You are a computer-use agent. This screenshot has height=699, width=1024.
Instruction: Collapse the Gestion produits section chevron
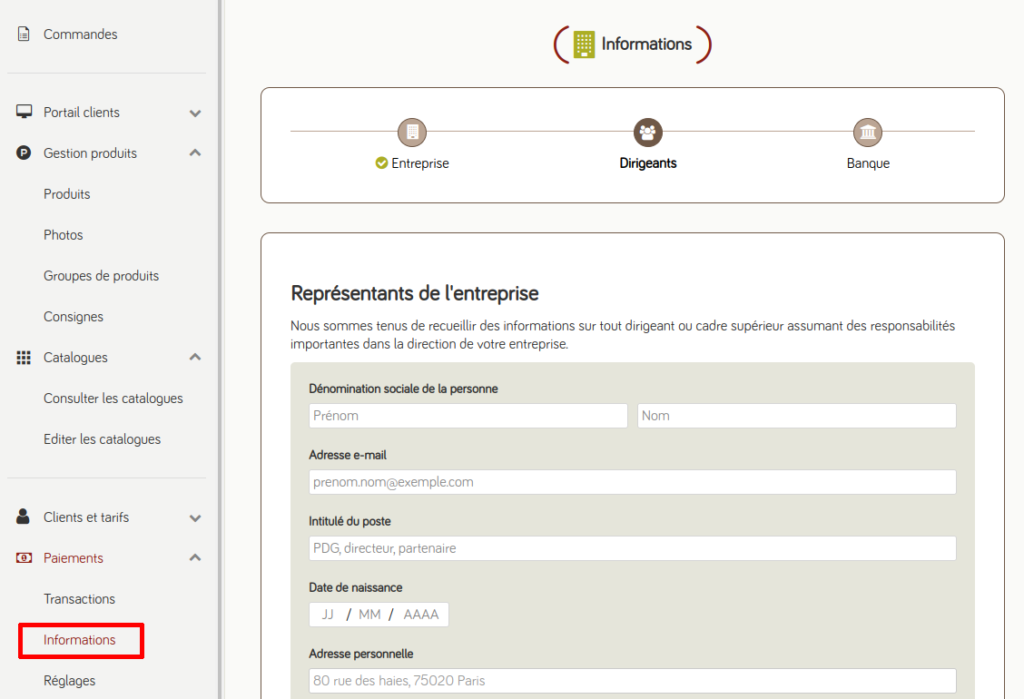[x=195, y=153]
